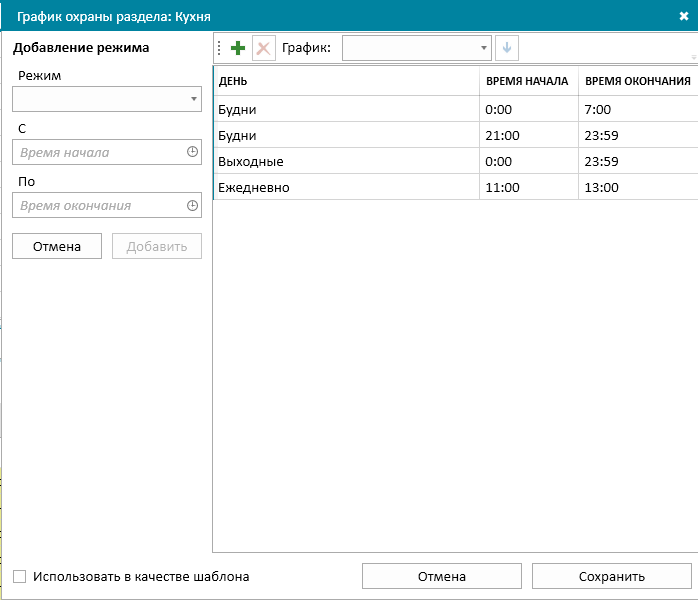Screen dimensions: 698x600
Task: Open clock picker in Время окончания field
Action: coord(192,205)
